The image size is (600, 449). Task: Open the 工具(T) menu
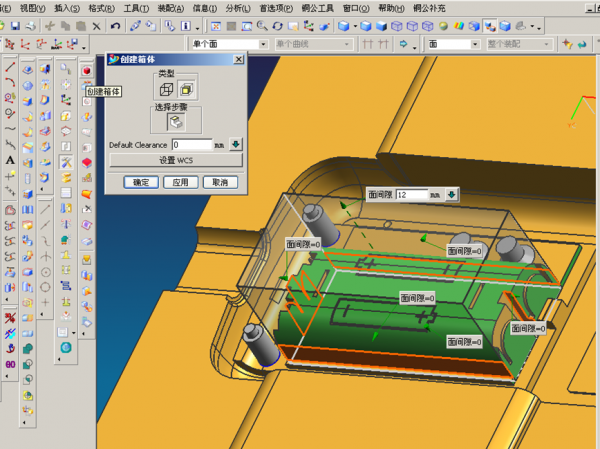[x=136, y=8]
